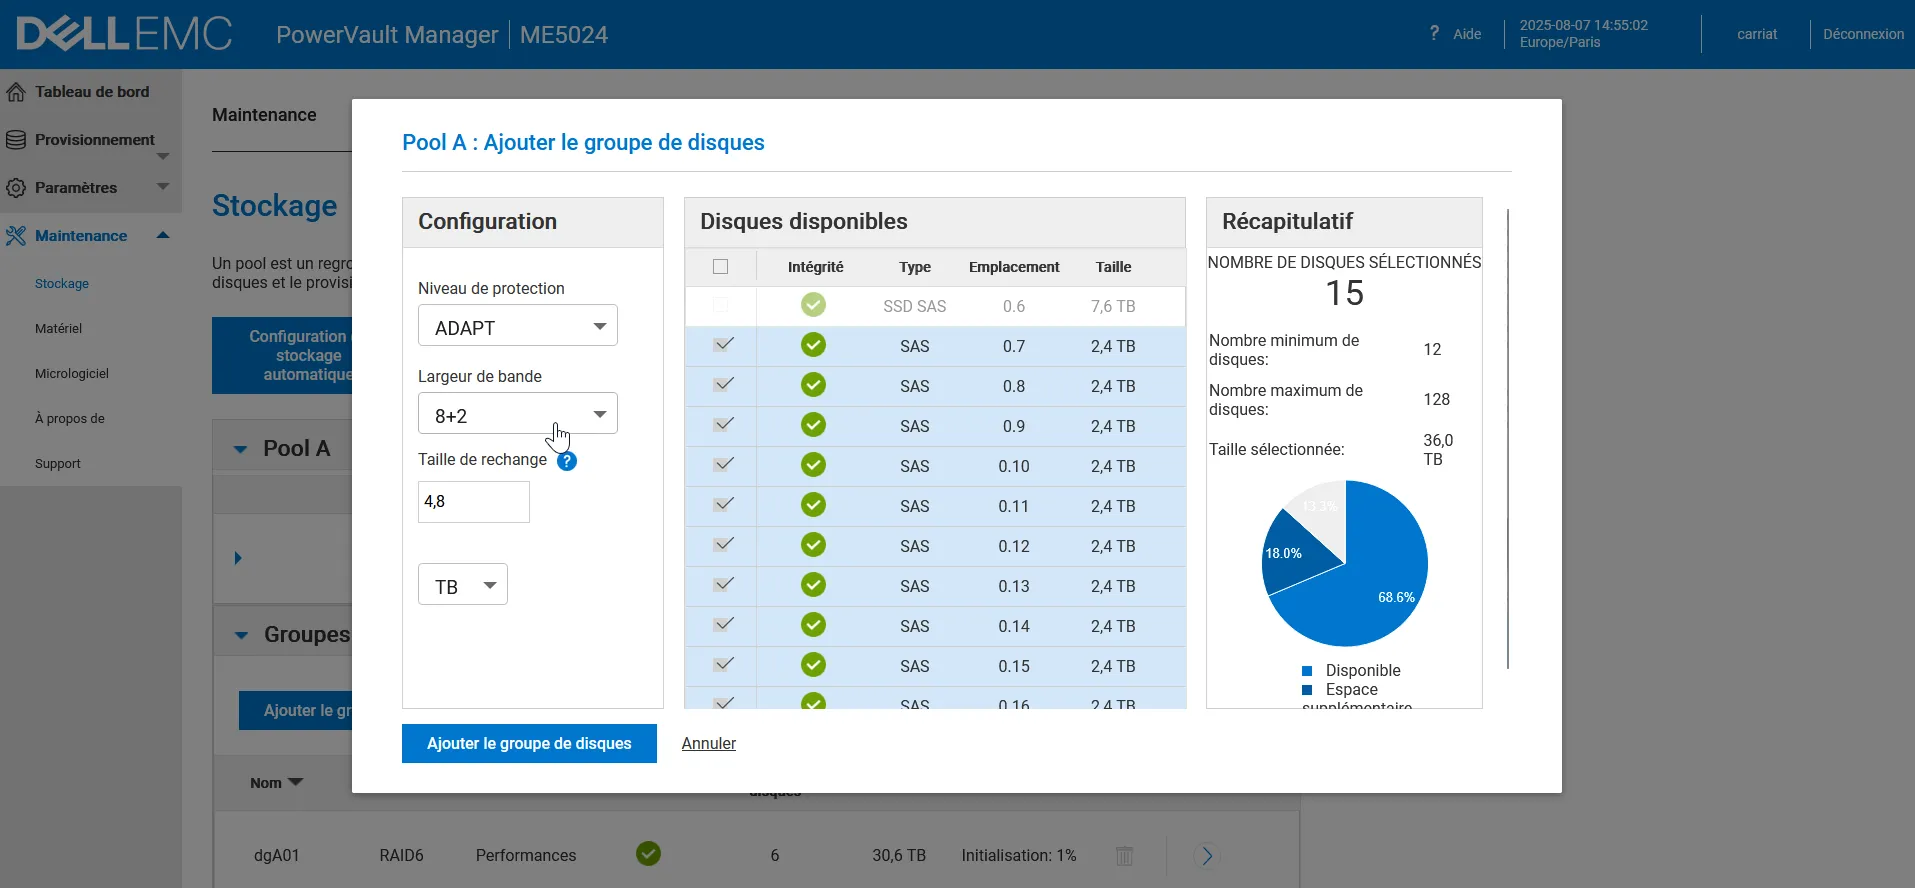The height and width of the screenshot is (888, 1915).
Task: Click the Tableau de bord home icon
Action: (16, 92)
